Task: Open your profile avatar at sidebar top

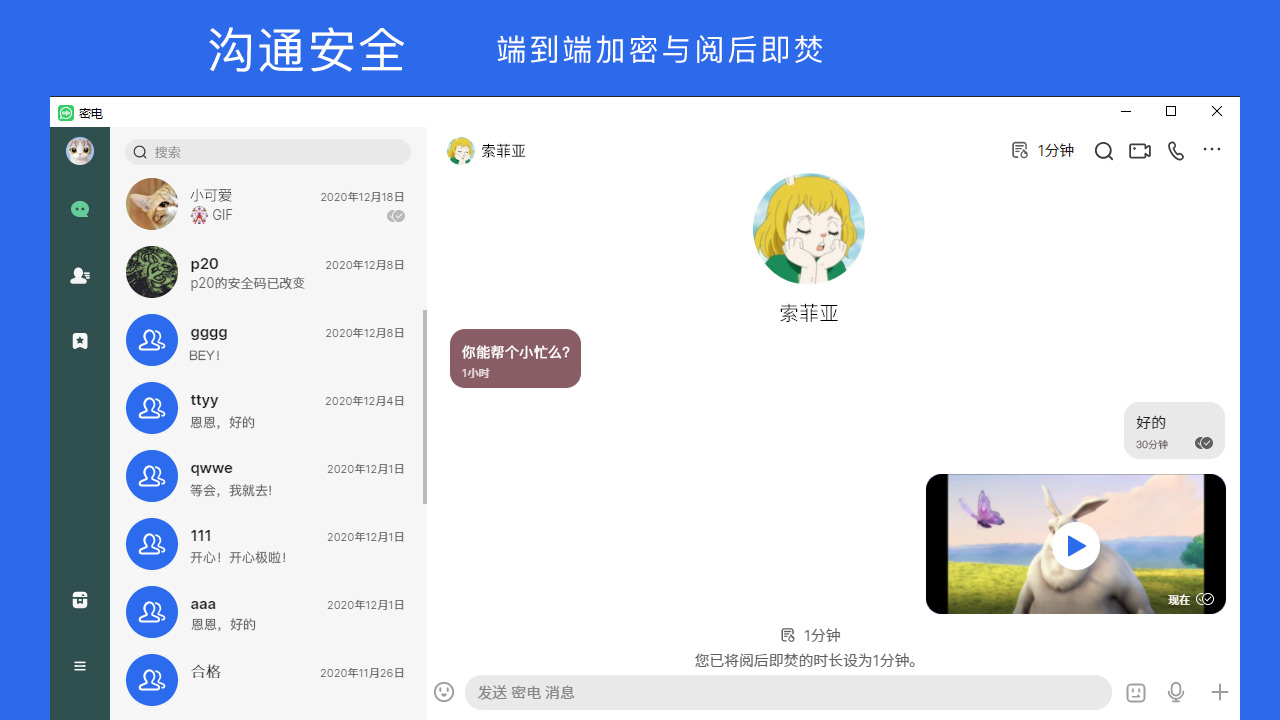Action: click(80, 151)
